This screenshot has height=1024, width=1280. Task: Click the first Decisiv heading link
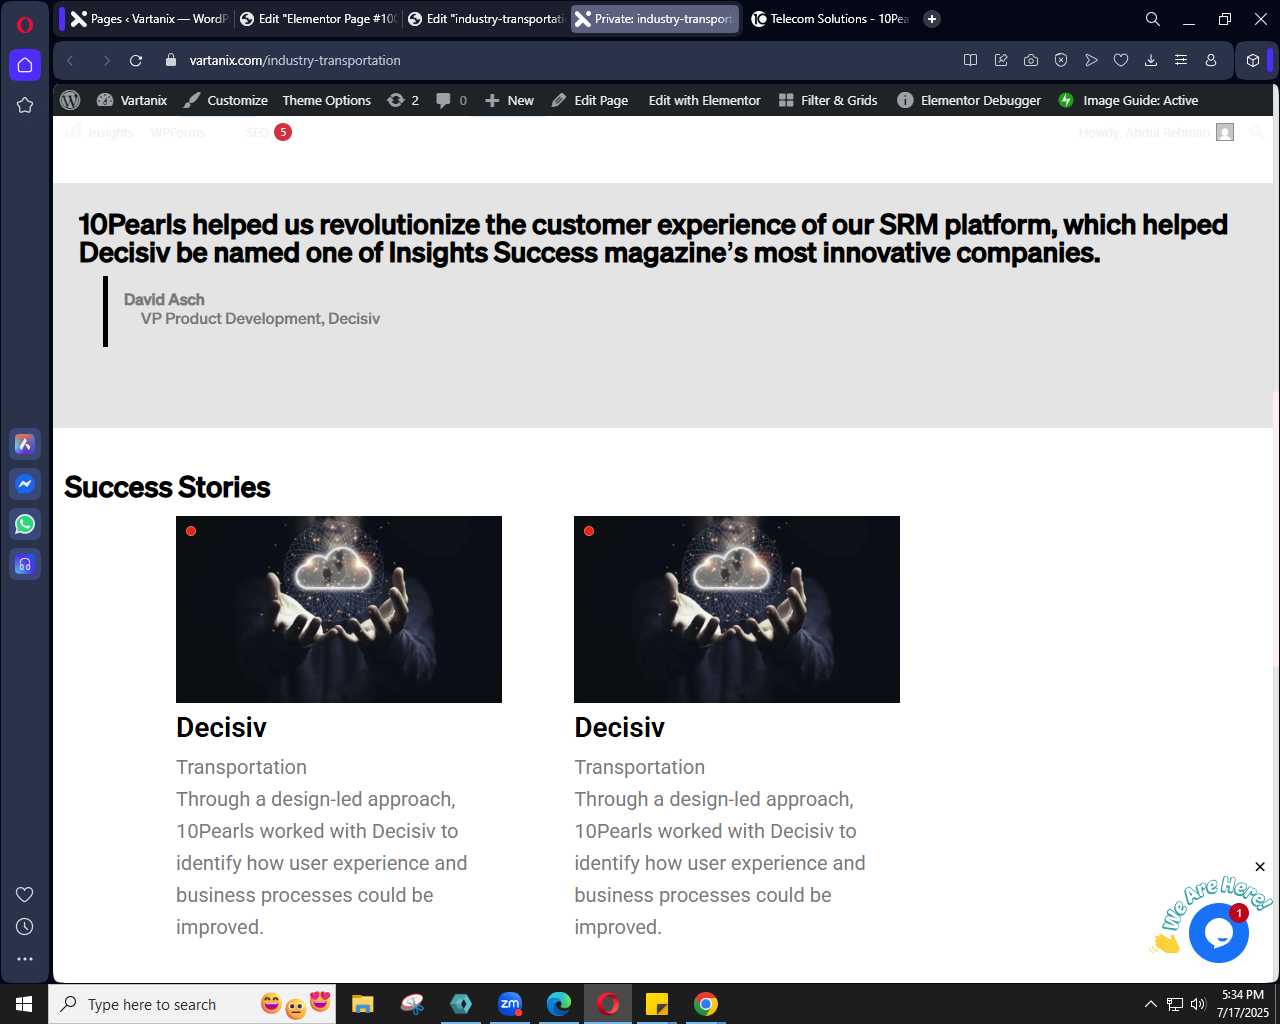pyautogui.click(x=221, y=727)
